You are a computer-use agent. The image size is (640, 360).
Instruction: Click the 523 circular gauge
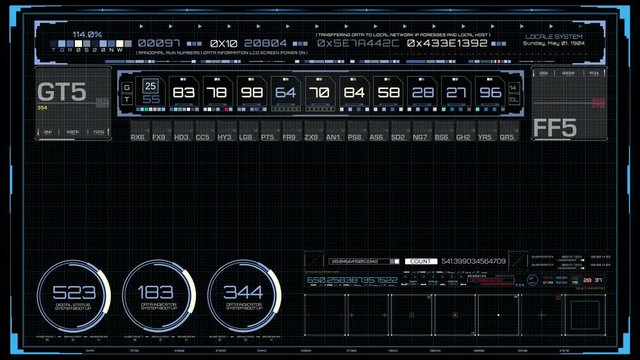coord(73,296)
